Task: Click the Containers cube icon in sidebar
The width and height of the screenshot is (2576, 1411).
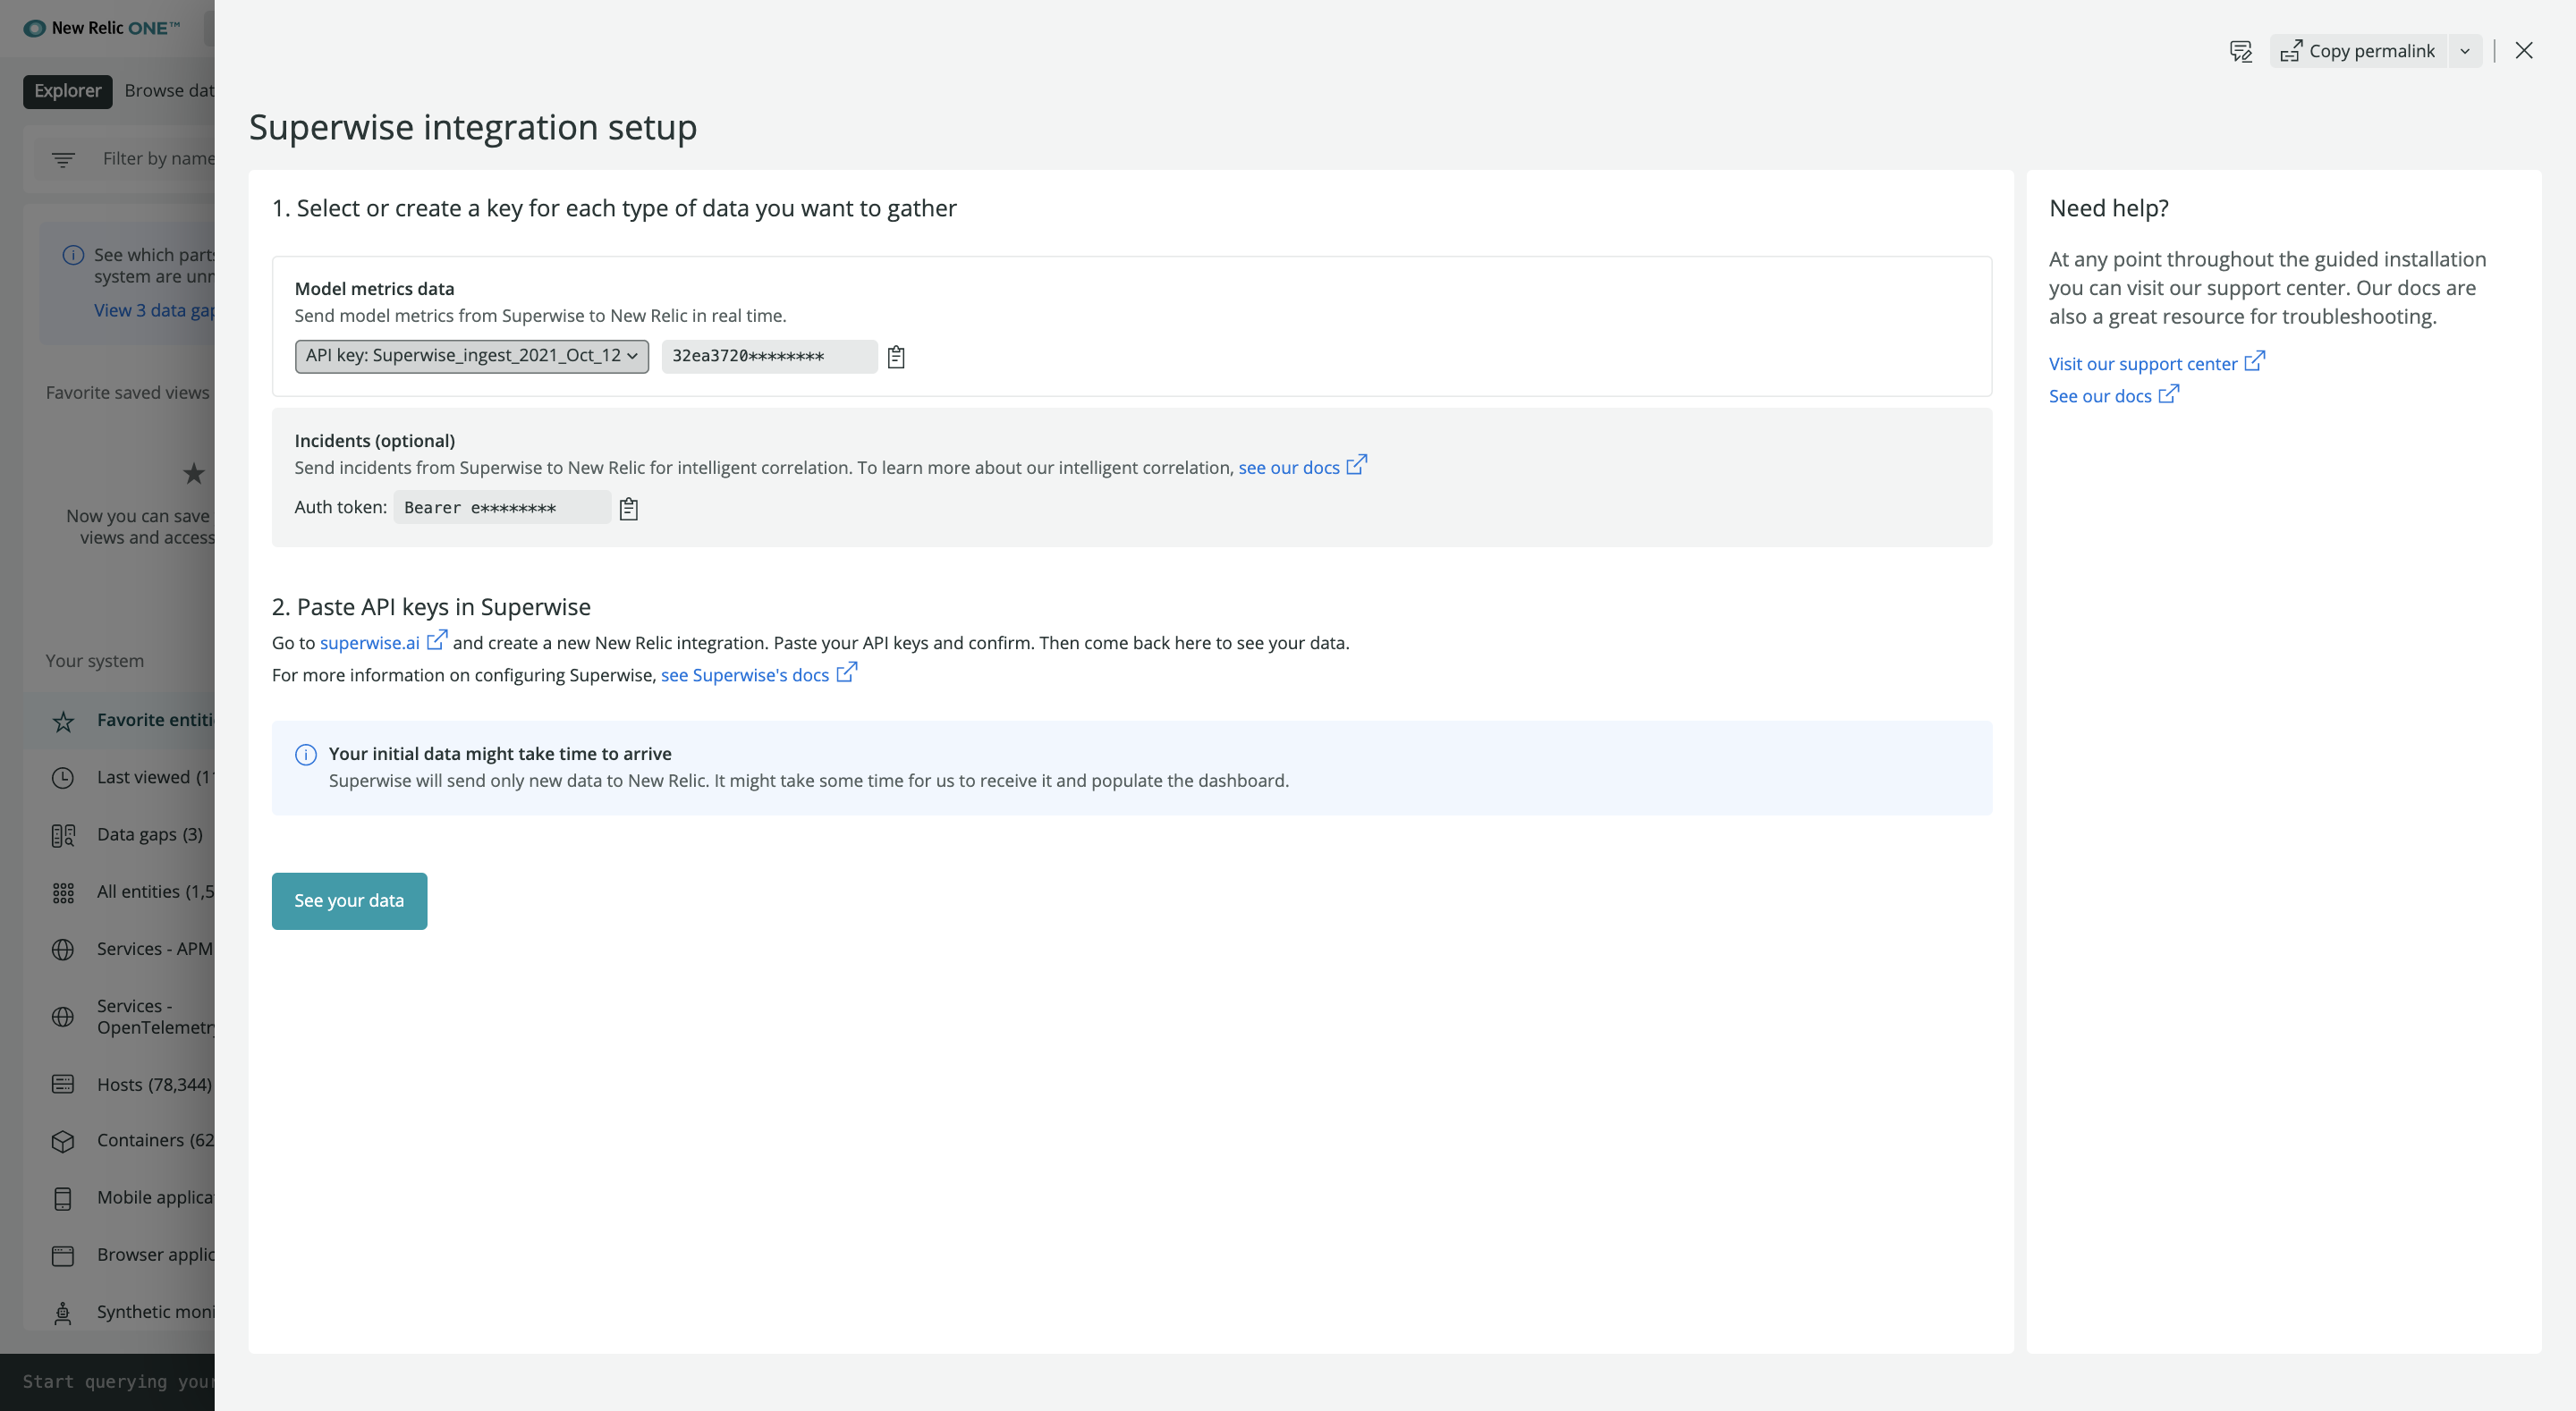Action: (x=63, y=1141)
